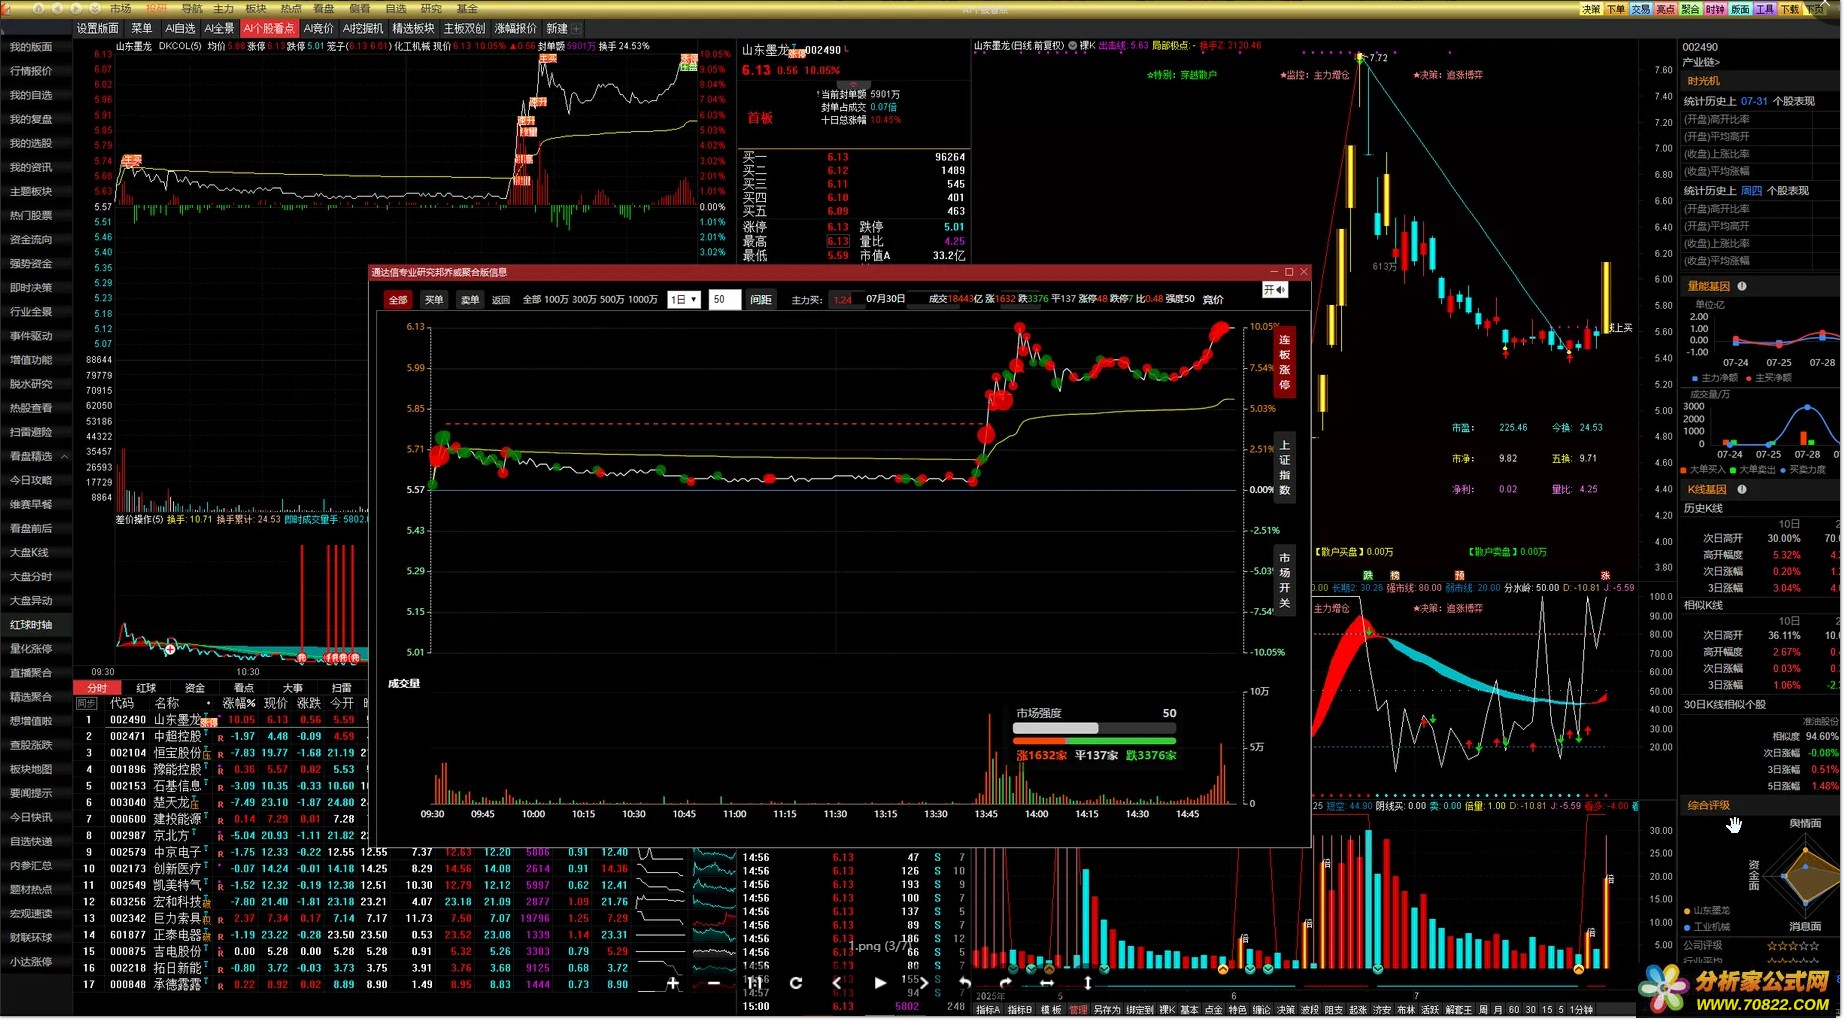Switch to AI挖掘机 tab
The height and width of the screenshot is (1021, 1846).
364,28
